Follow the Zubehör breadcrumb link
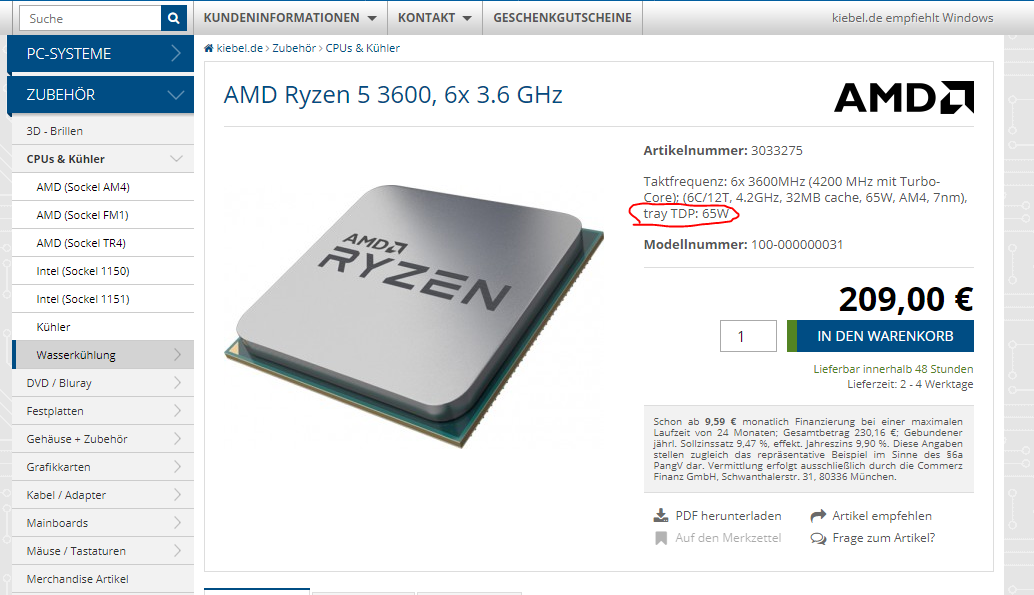The height and width of the screenshot is (595, 1034). [x=294, y=48]
